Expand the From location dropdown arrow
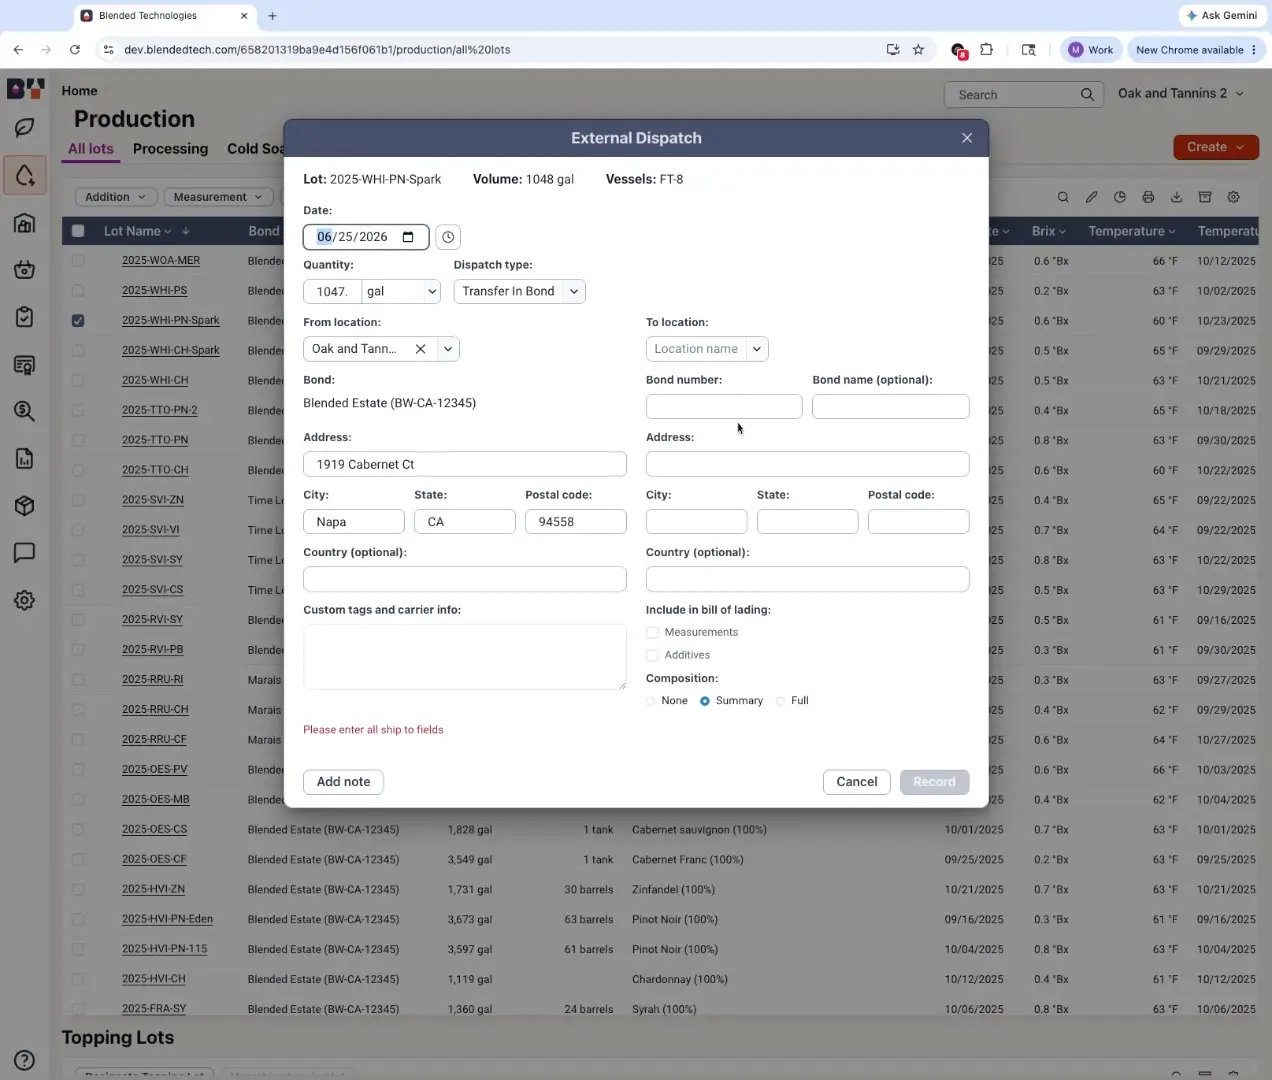Viewport: 1272px width, 1080px height. [448, 349]
